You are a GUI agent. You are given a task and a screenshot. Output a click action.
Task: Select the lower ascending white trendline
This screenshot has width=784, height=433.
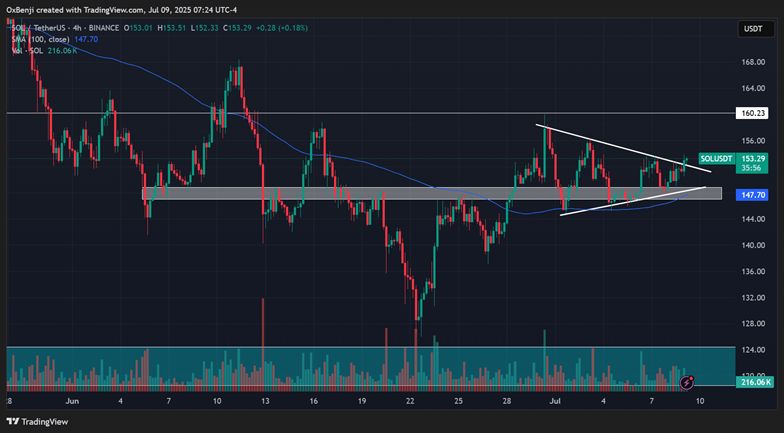point(630,200)
